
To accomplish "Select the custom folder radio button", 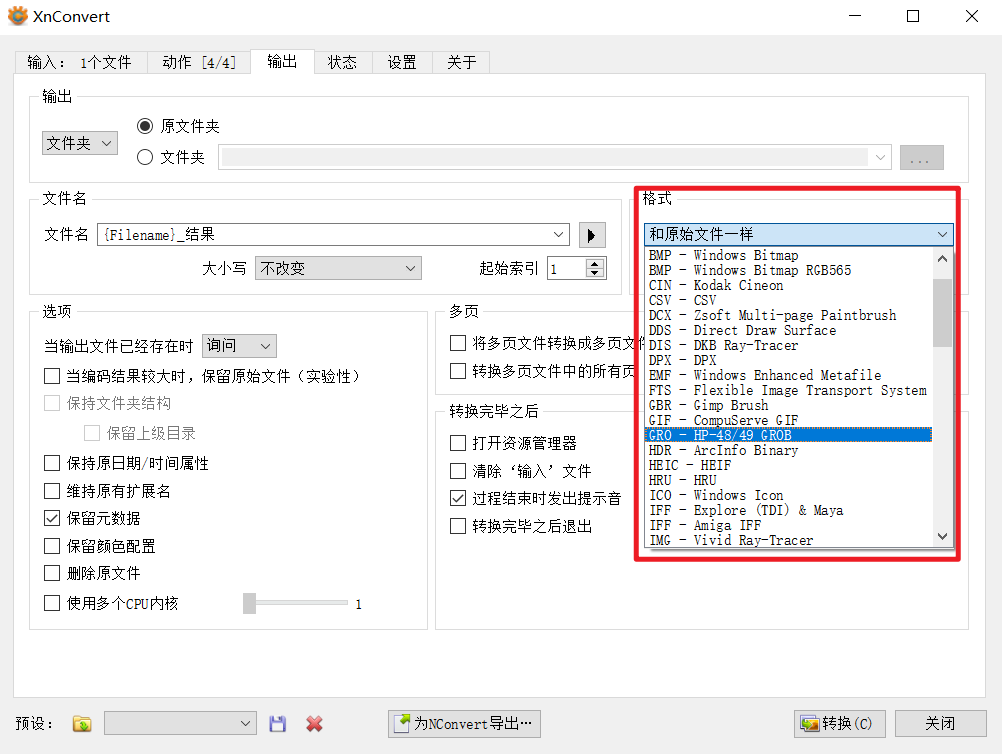I will pyautogui.click(x=145, y=157).
